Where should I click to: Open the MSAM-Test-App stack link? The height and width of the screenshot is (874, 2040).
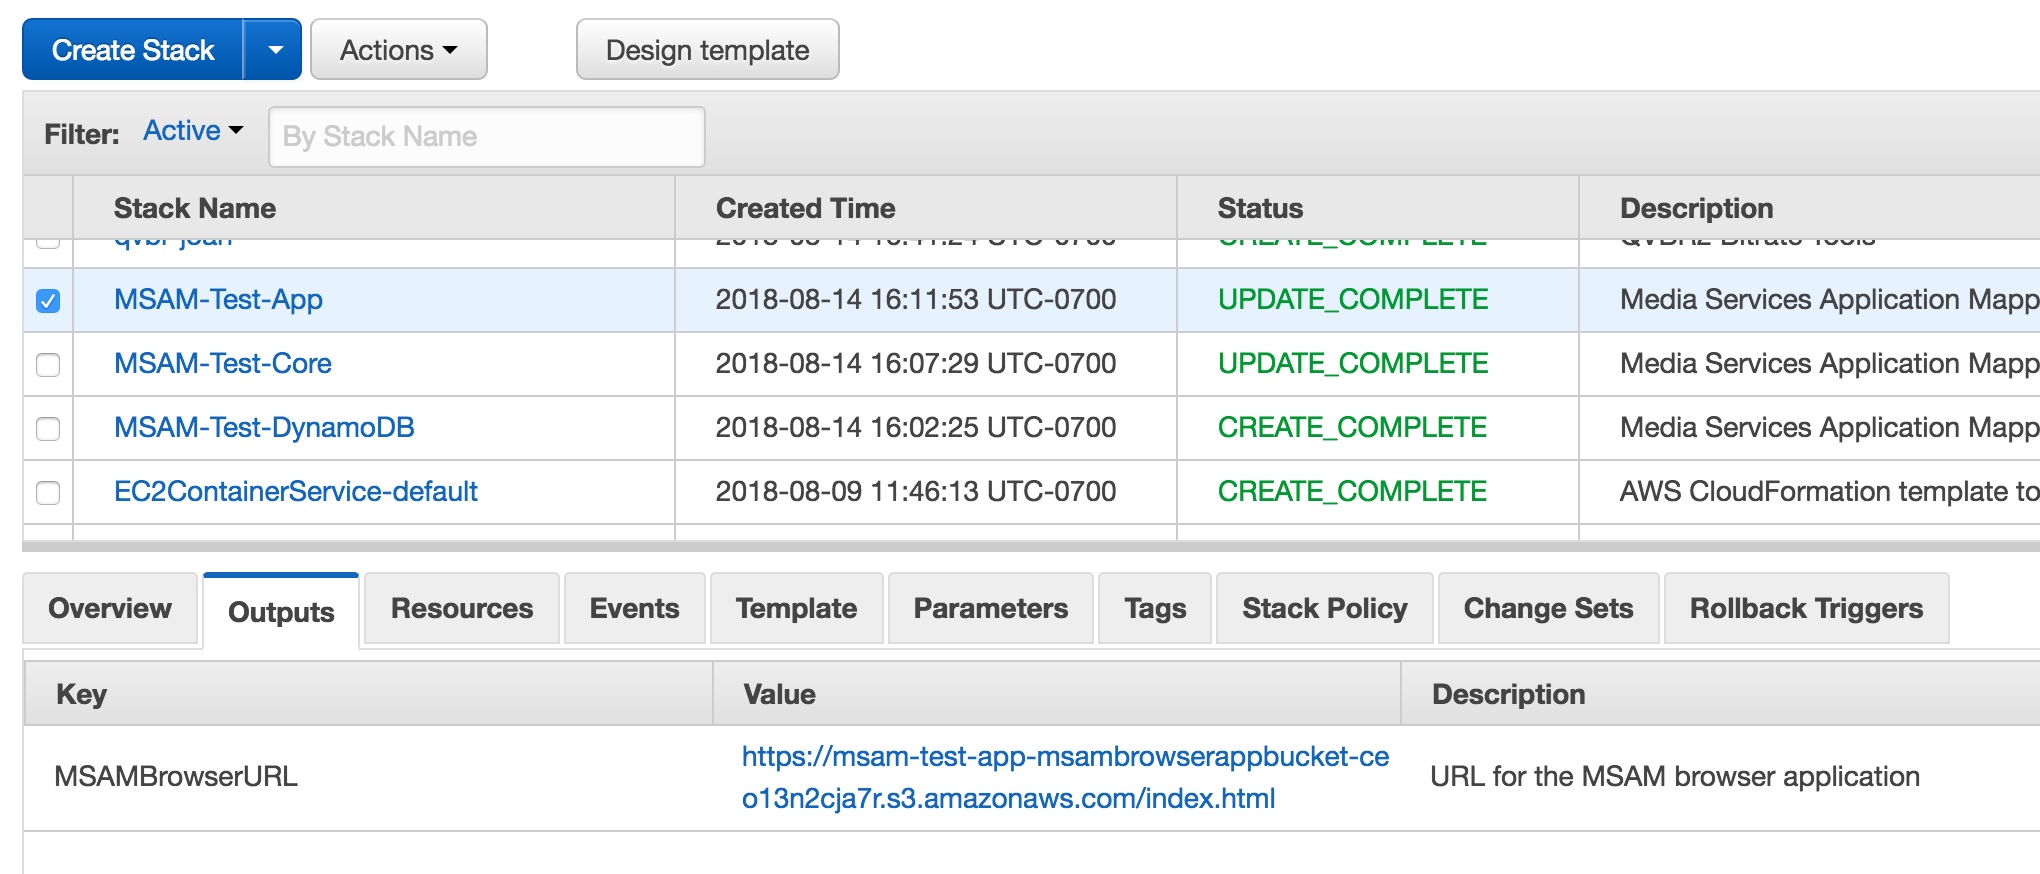218,299
